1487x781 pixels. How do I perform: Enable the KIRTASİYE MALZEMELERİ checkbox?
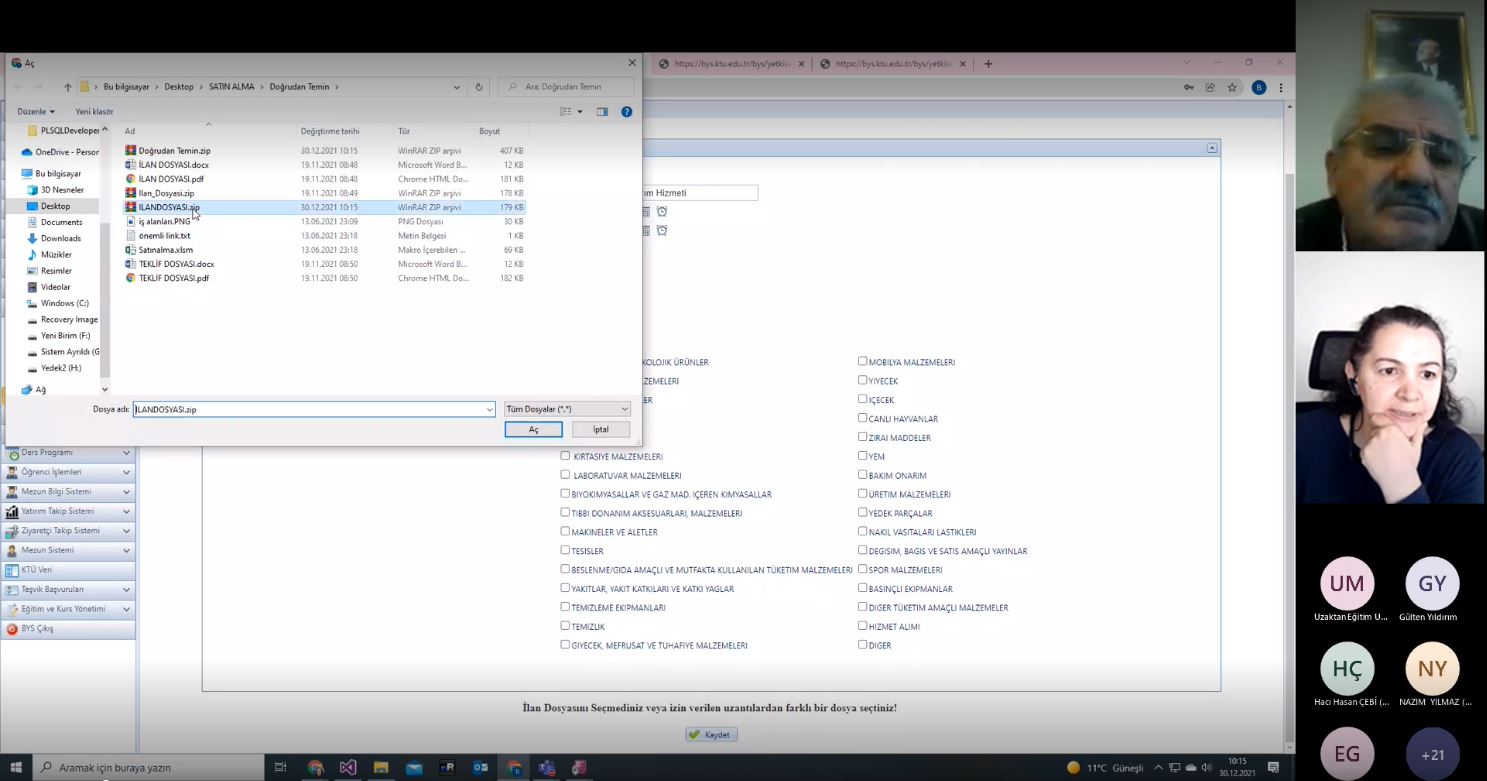(x=566, y=456)
